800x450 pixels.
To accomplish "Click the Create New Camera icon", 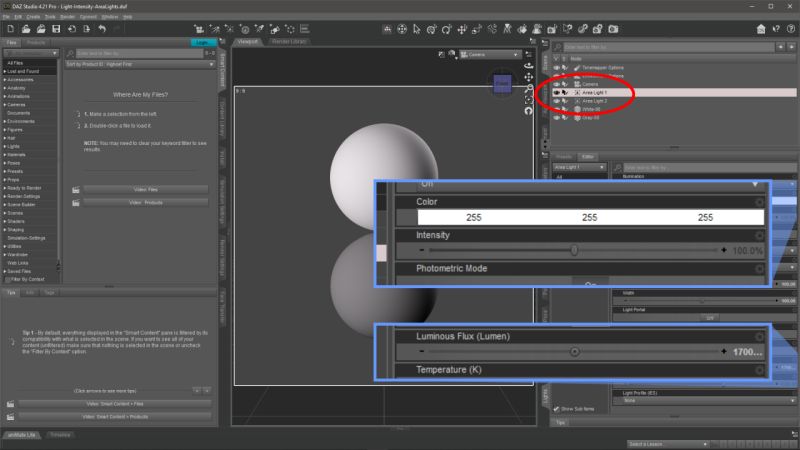I will (199, 29).
